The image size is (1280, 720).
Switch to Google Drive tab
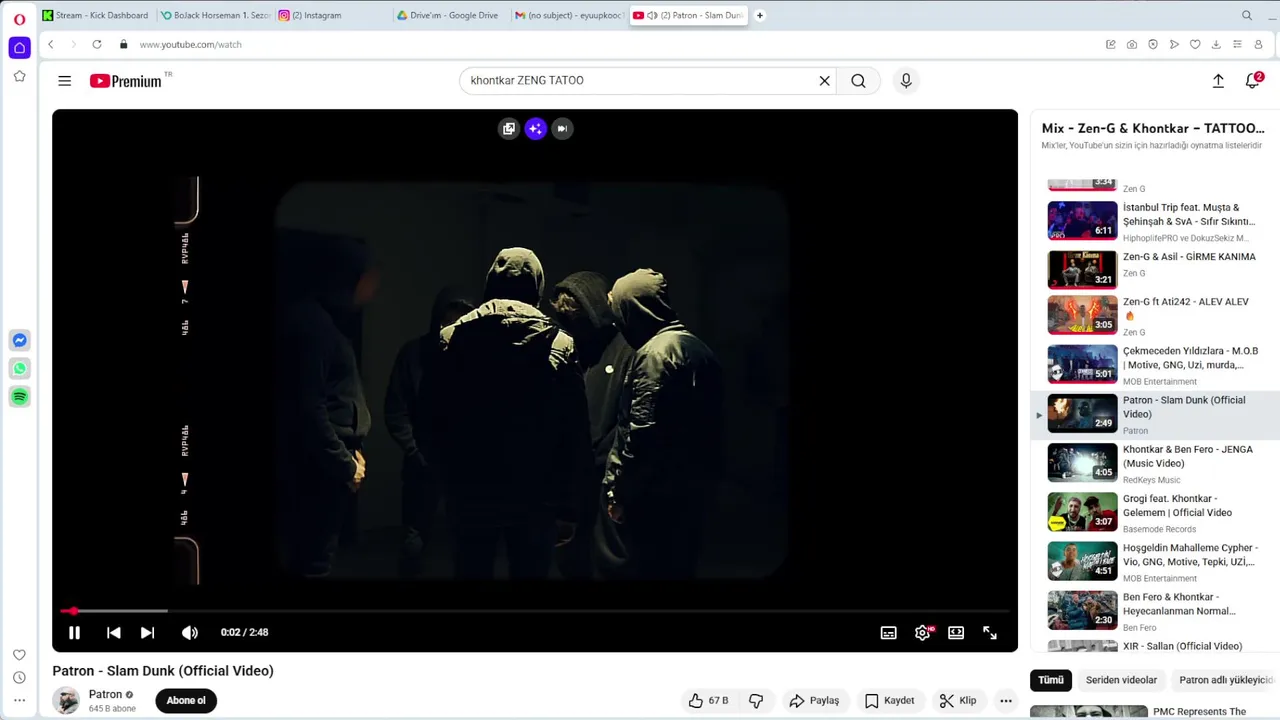[x=450, y=15]
